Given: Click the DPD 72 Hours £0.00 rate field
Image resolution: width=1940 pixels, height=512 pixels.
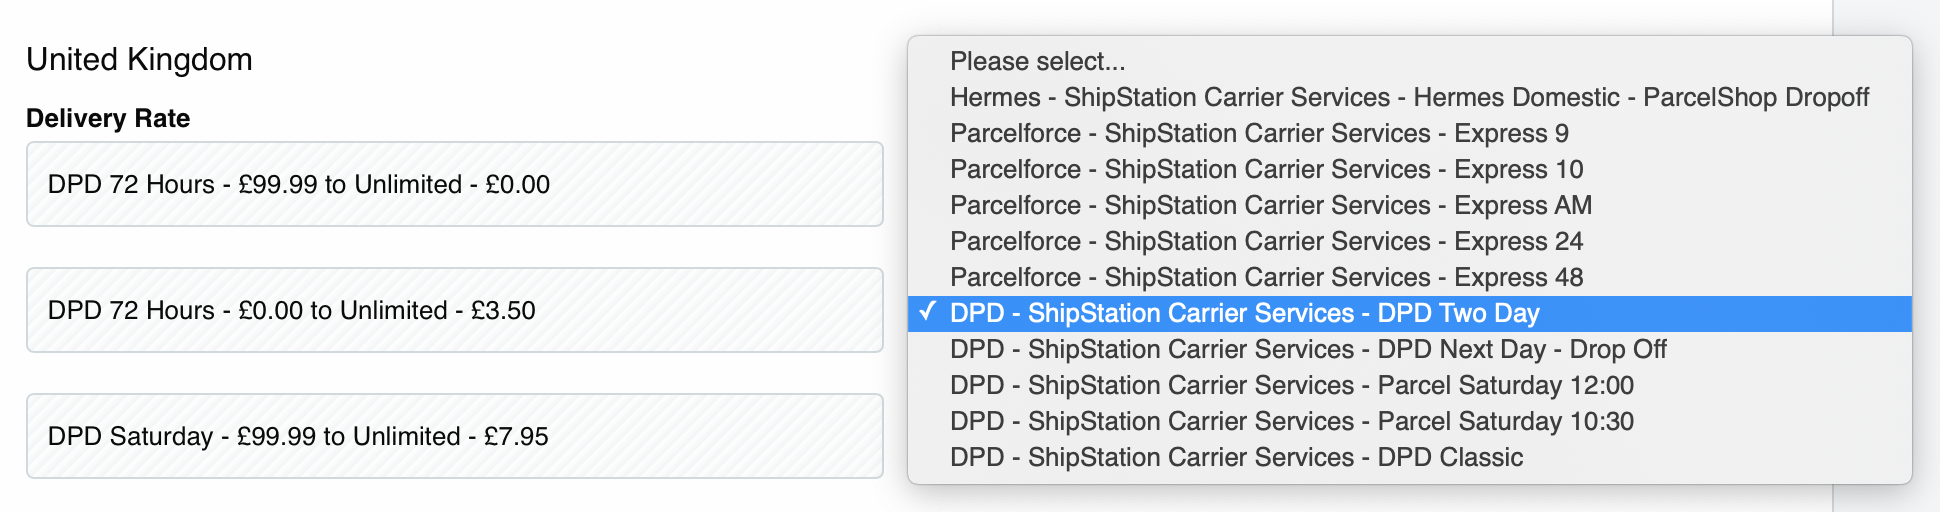Looking at the screenshot, I should 454,184.
